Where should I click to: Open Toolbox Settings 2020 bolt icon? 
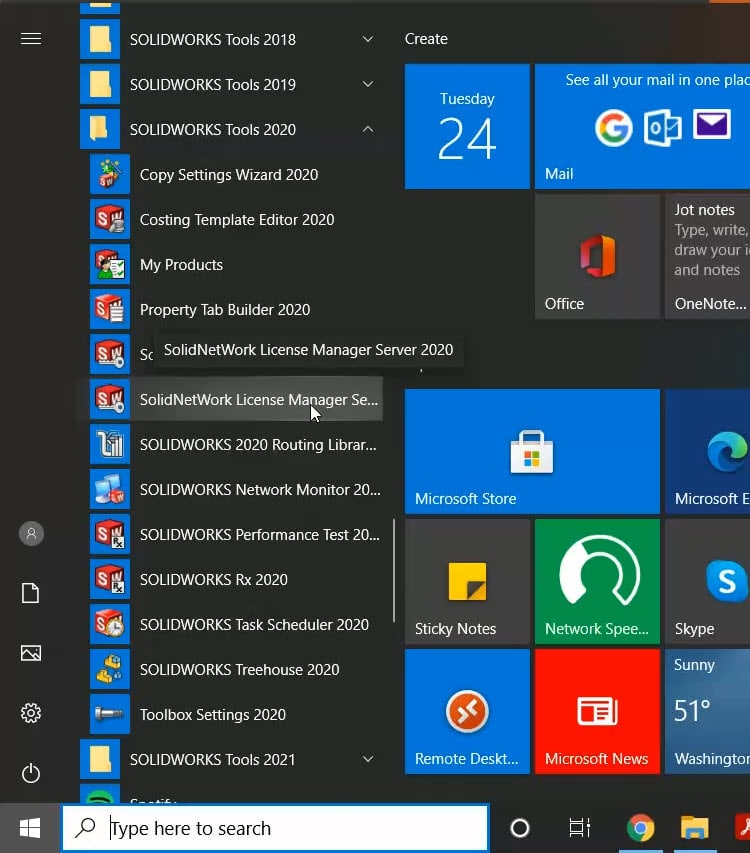tap(110, 714)
